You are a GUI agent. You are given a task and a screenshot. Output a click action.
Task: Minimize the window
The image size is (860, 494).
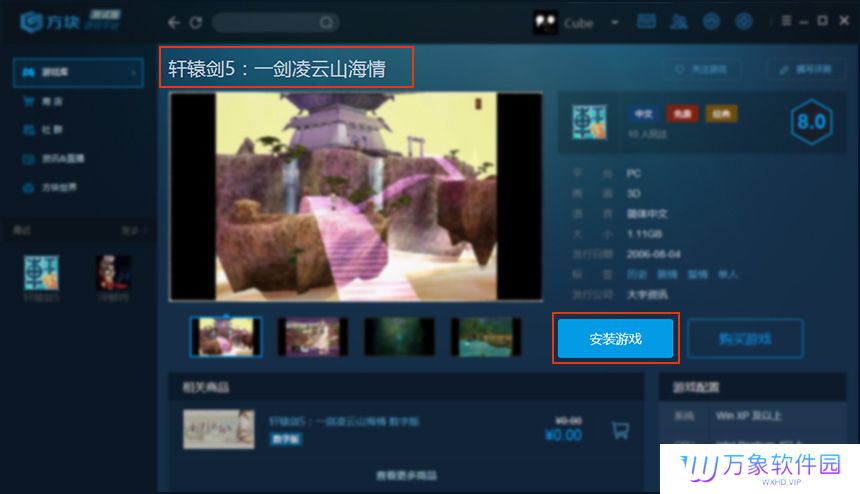coord(804,21)
